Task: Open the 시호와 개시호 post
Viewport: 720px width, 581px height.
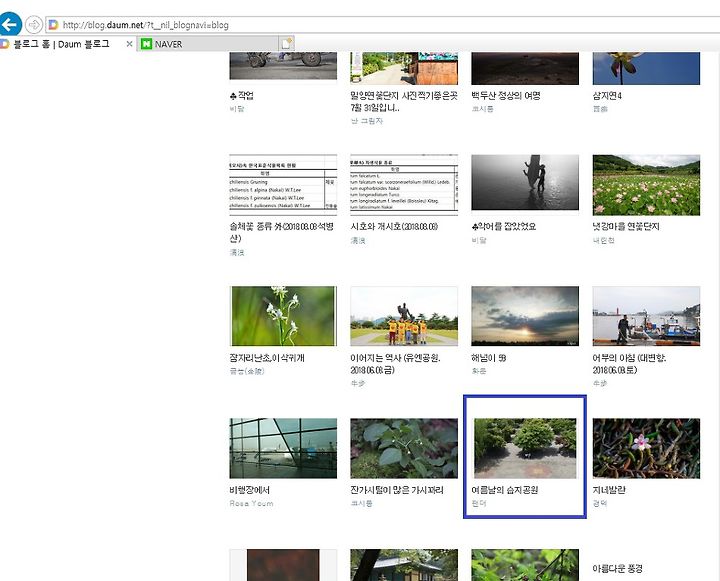Action: (x=394, y=226)
